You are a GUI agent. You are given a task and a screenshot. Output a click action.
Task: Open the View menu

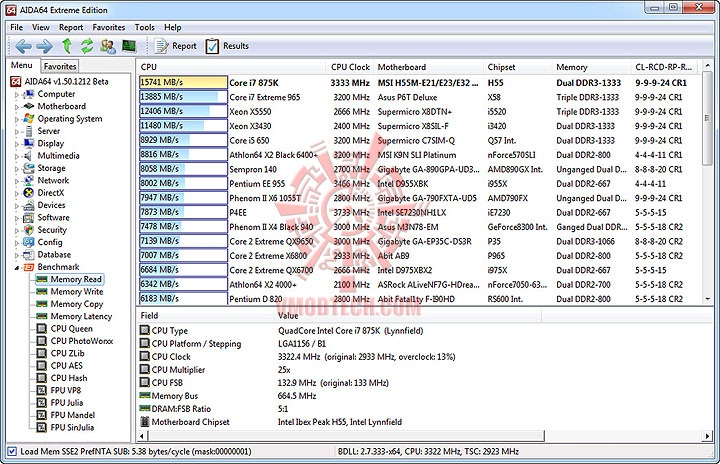pos(41,28)
